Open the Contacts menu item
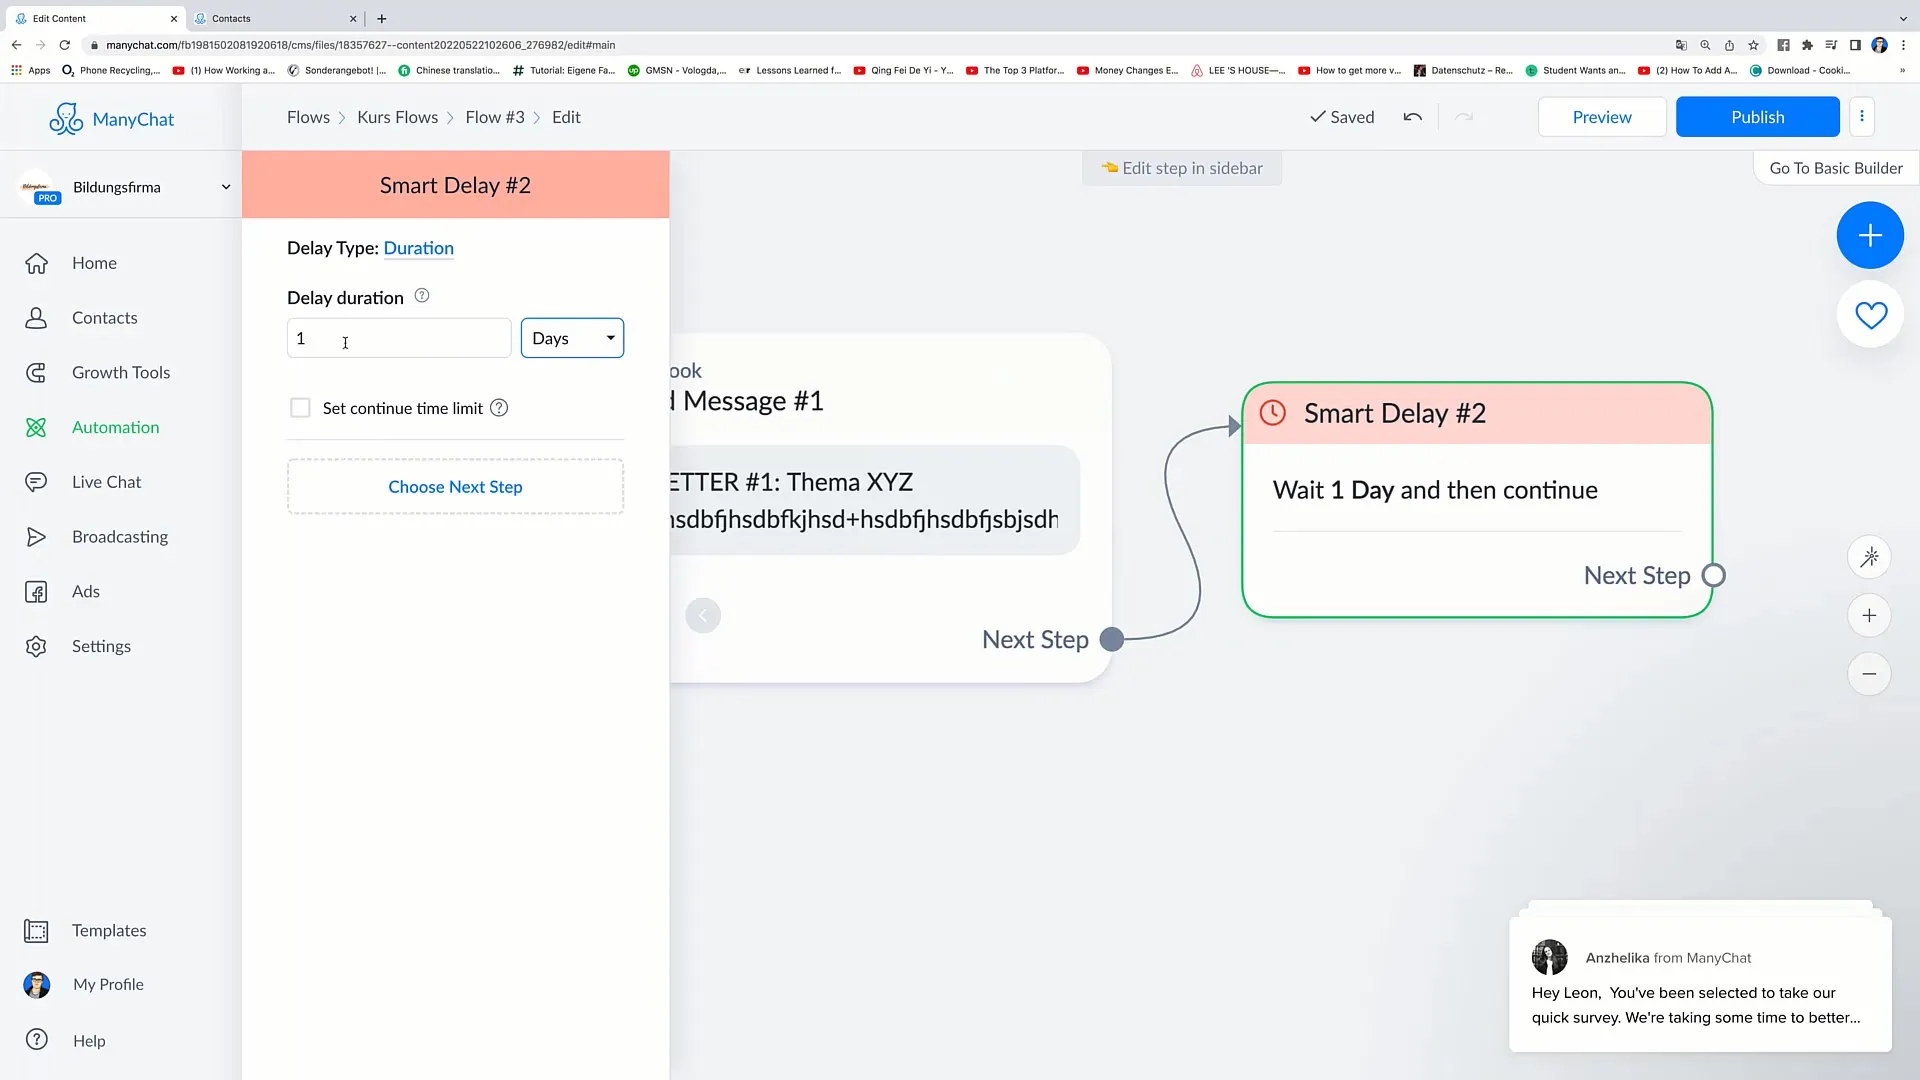This screenshot has width=1920, height=1080. tap(105, 318)
